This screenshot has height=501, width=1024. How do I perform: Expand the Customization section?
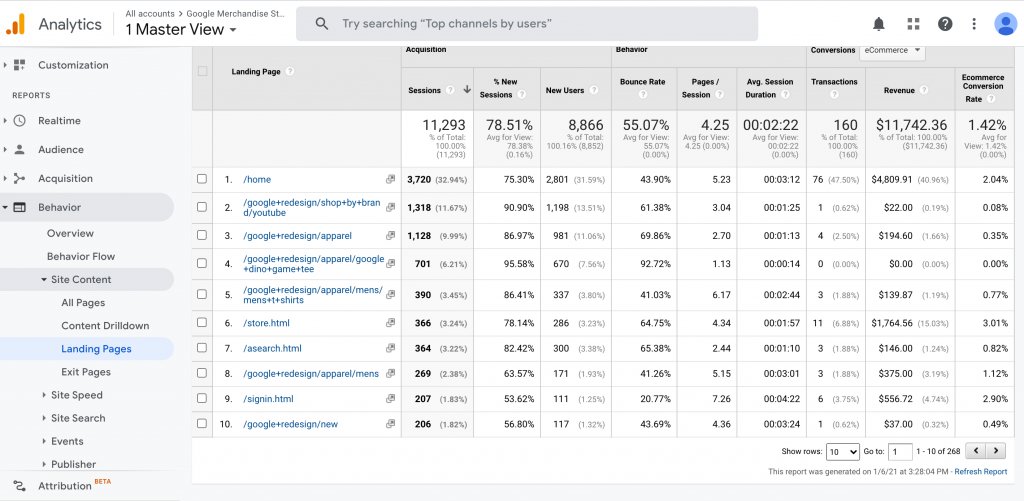coord(5,65)
